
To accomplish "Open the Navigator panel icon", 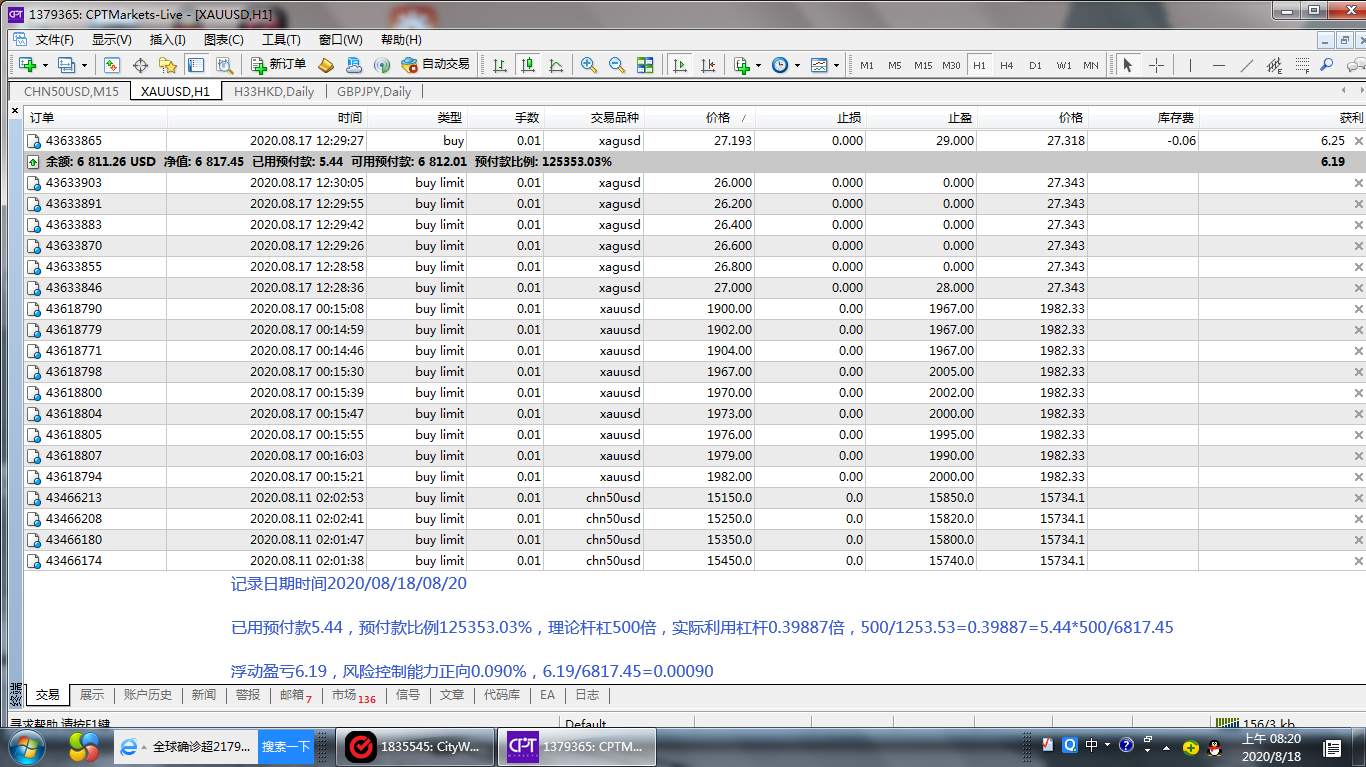I will (168, 65).
